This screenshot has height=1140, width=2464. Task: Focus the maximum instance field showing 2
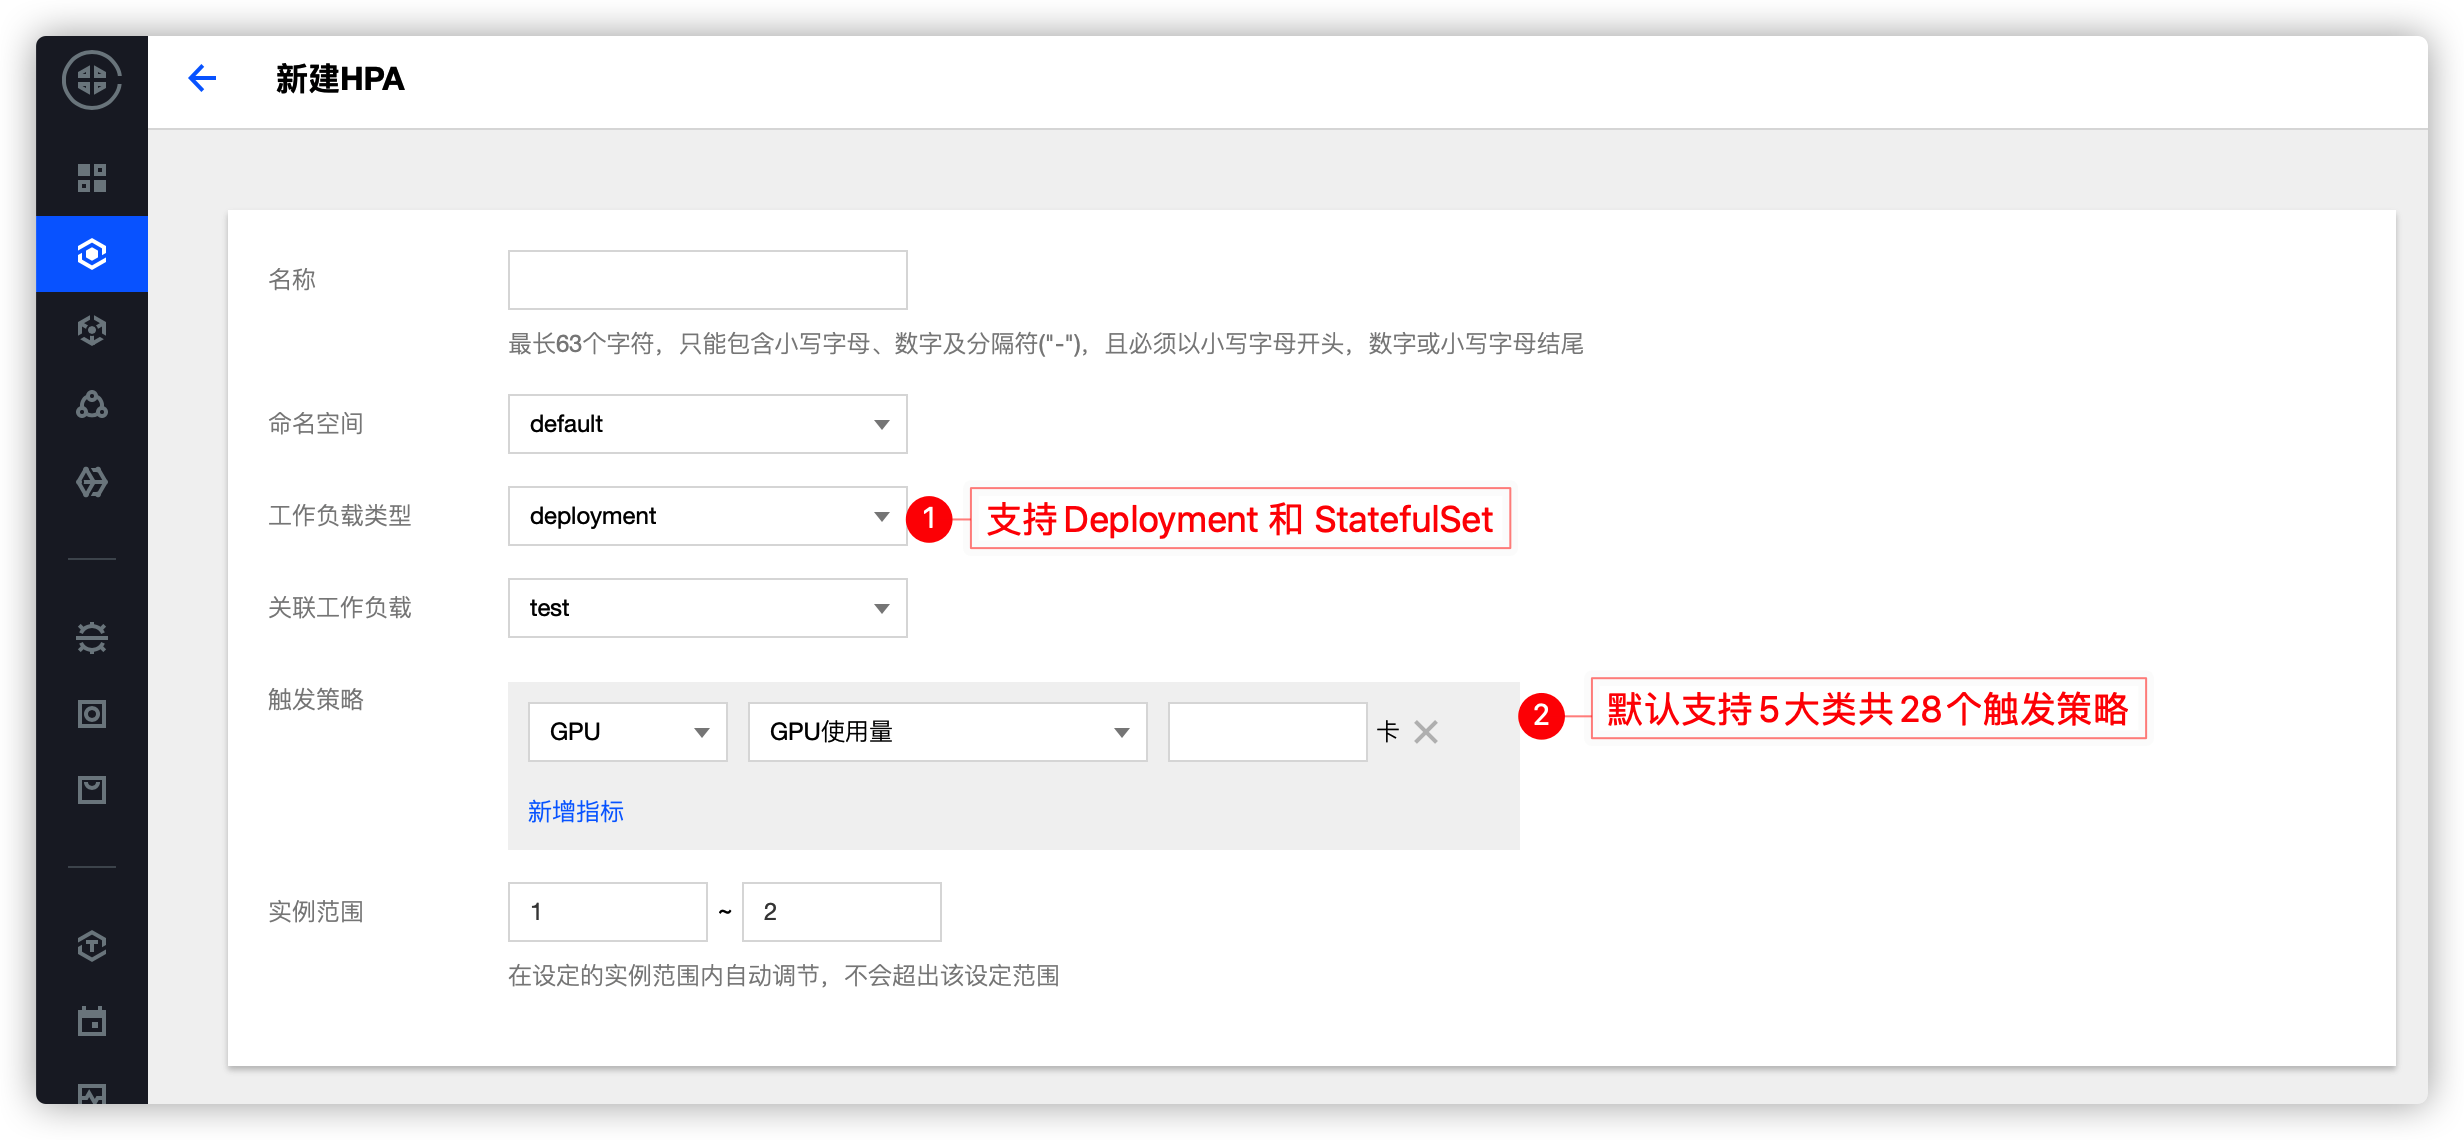pyautogui.click(x=842, y=912)
